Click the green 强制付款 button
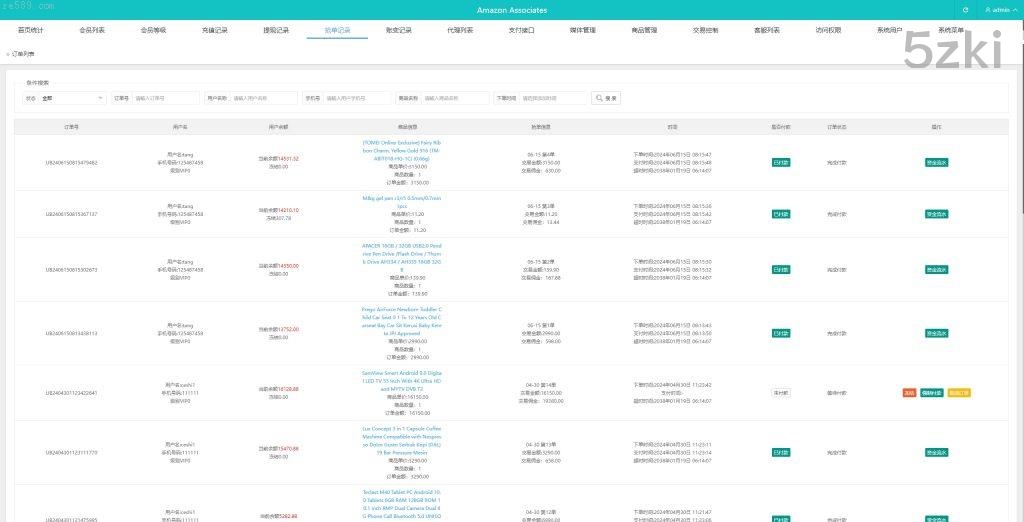The width and height of the screenshot is (1024, 522). click(x=932, y=393)
